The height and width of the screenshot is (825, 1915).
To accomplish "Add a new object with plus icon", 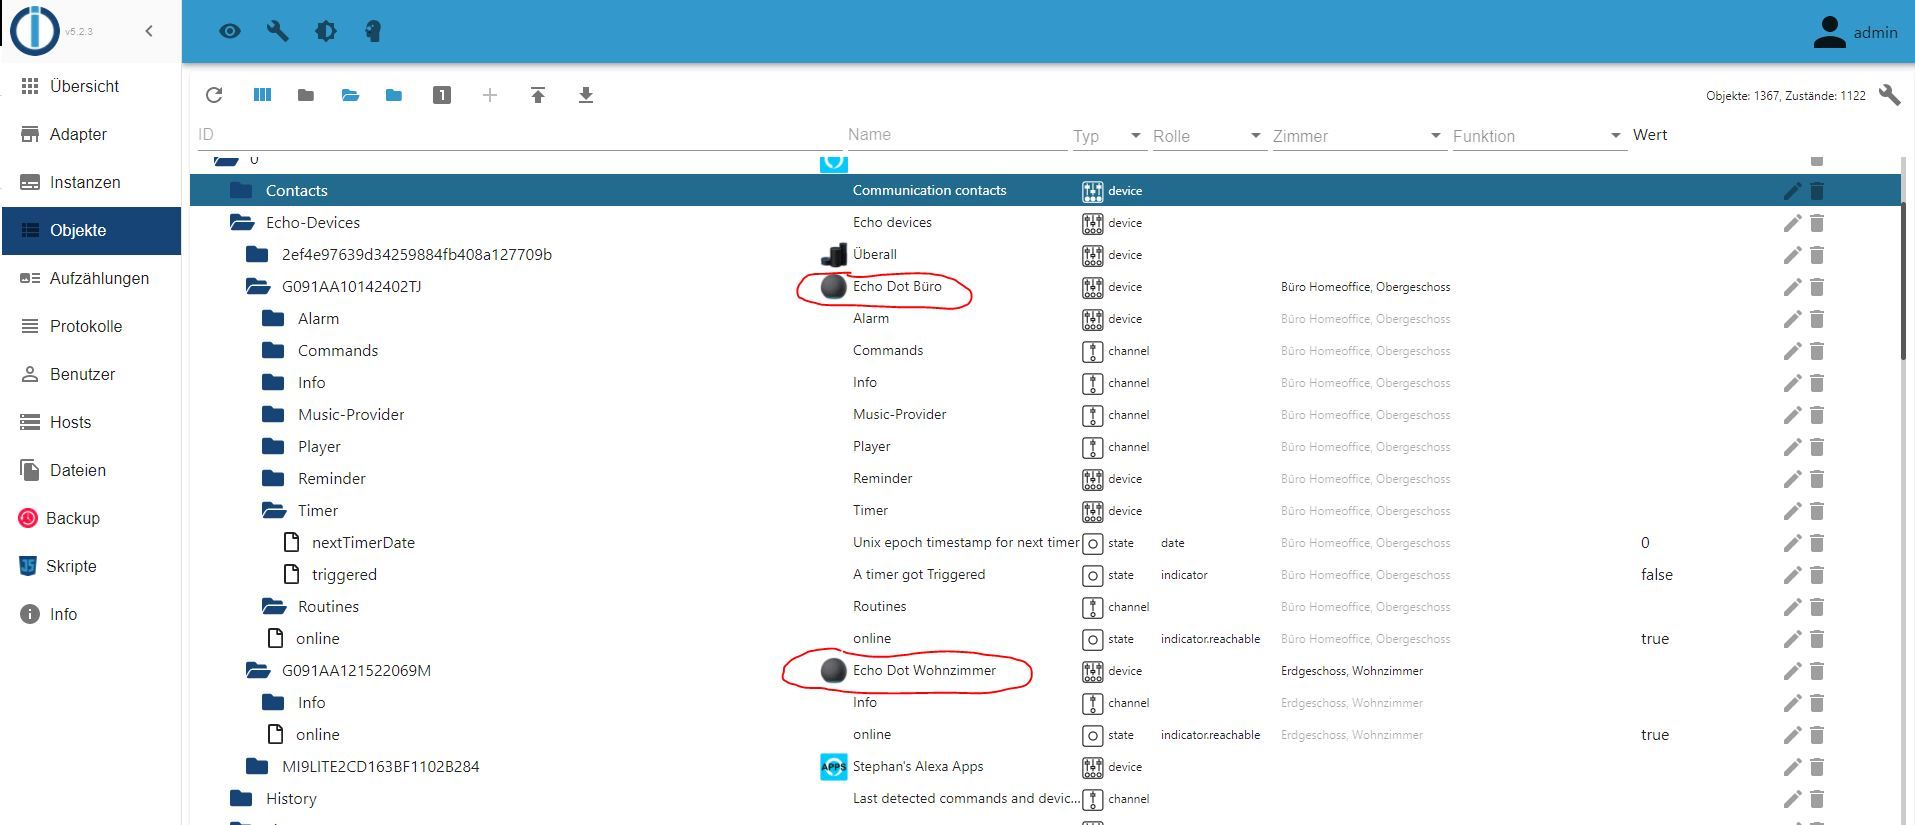I will 490,95.
